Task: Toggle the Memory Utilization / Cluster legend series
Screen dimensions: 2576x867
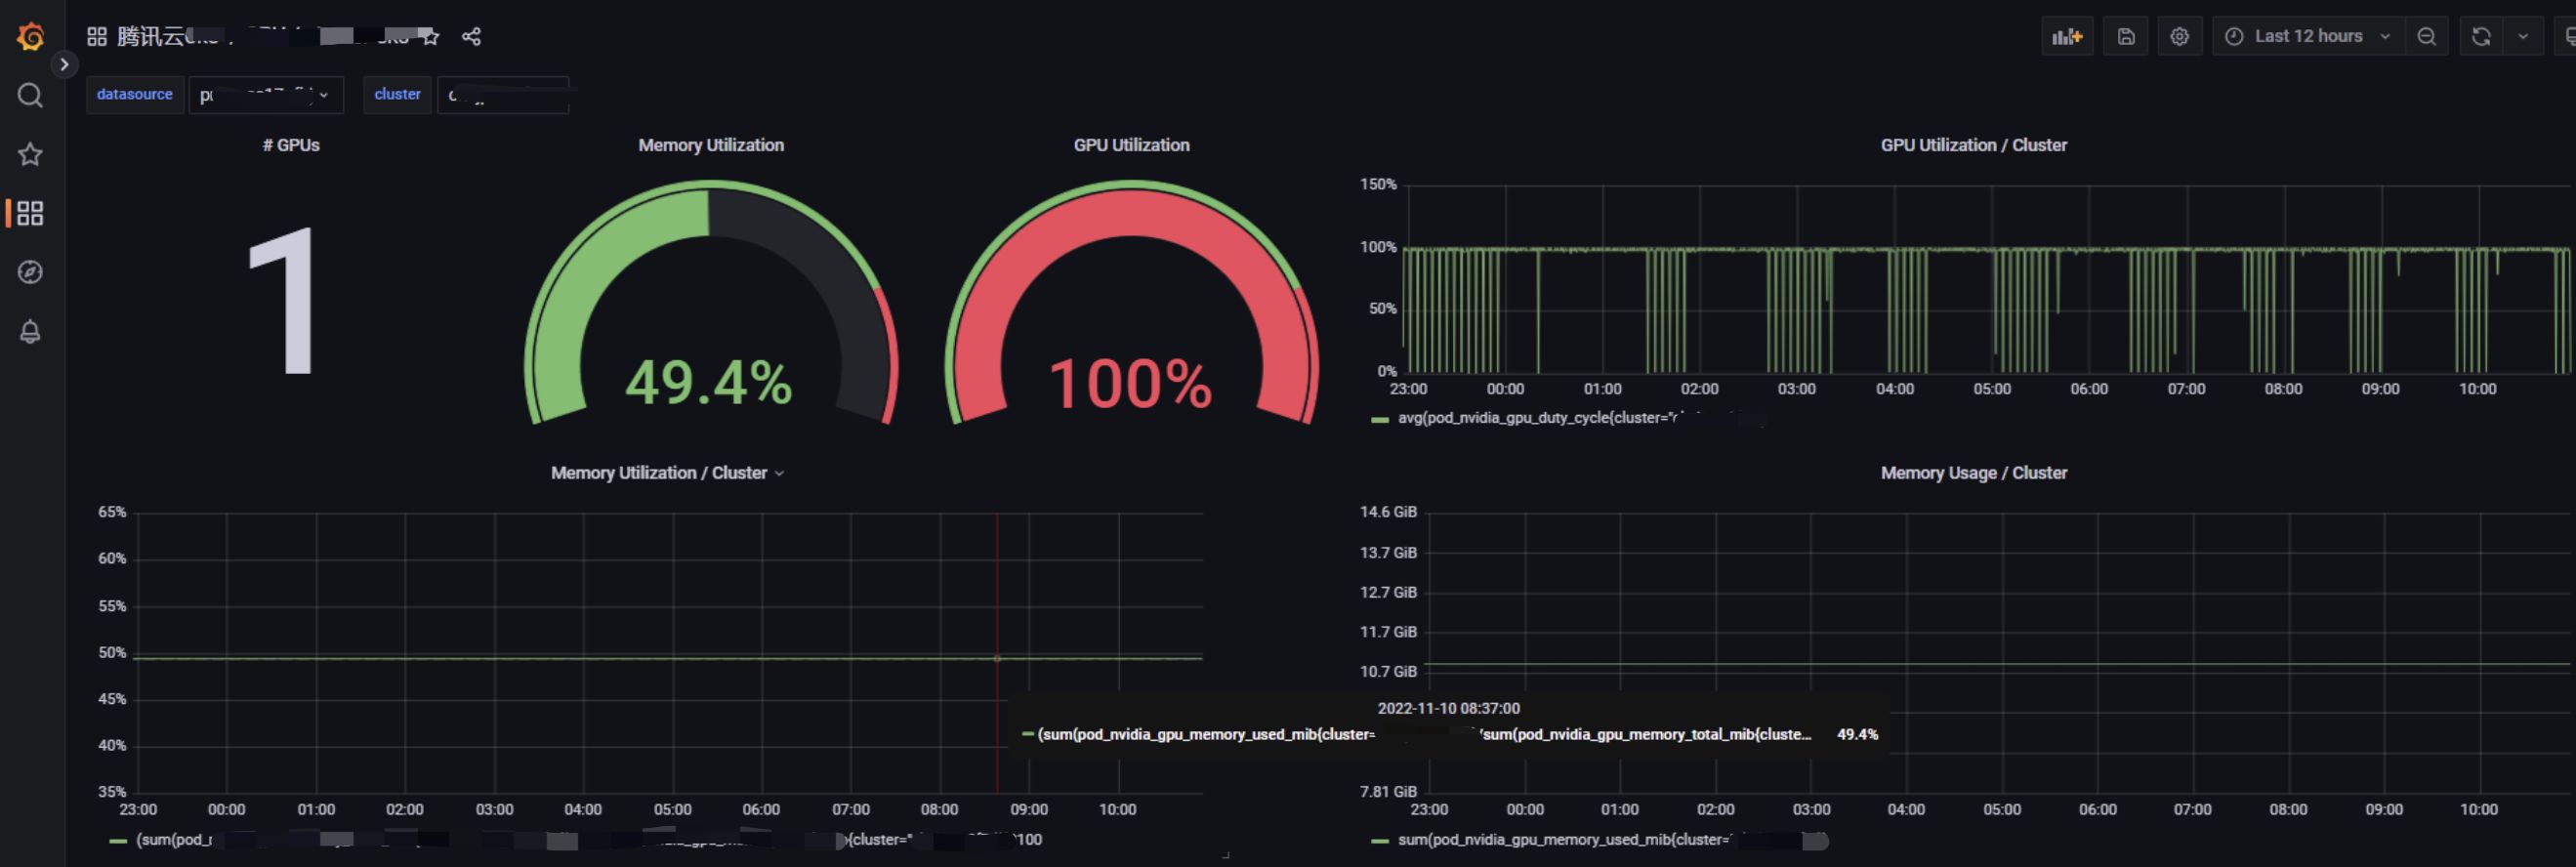Action: (x=589, y=840)
